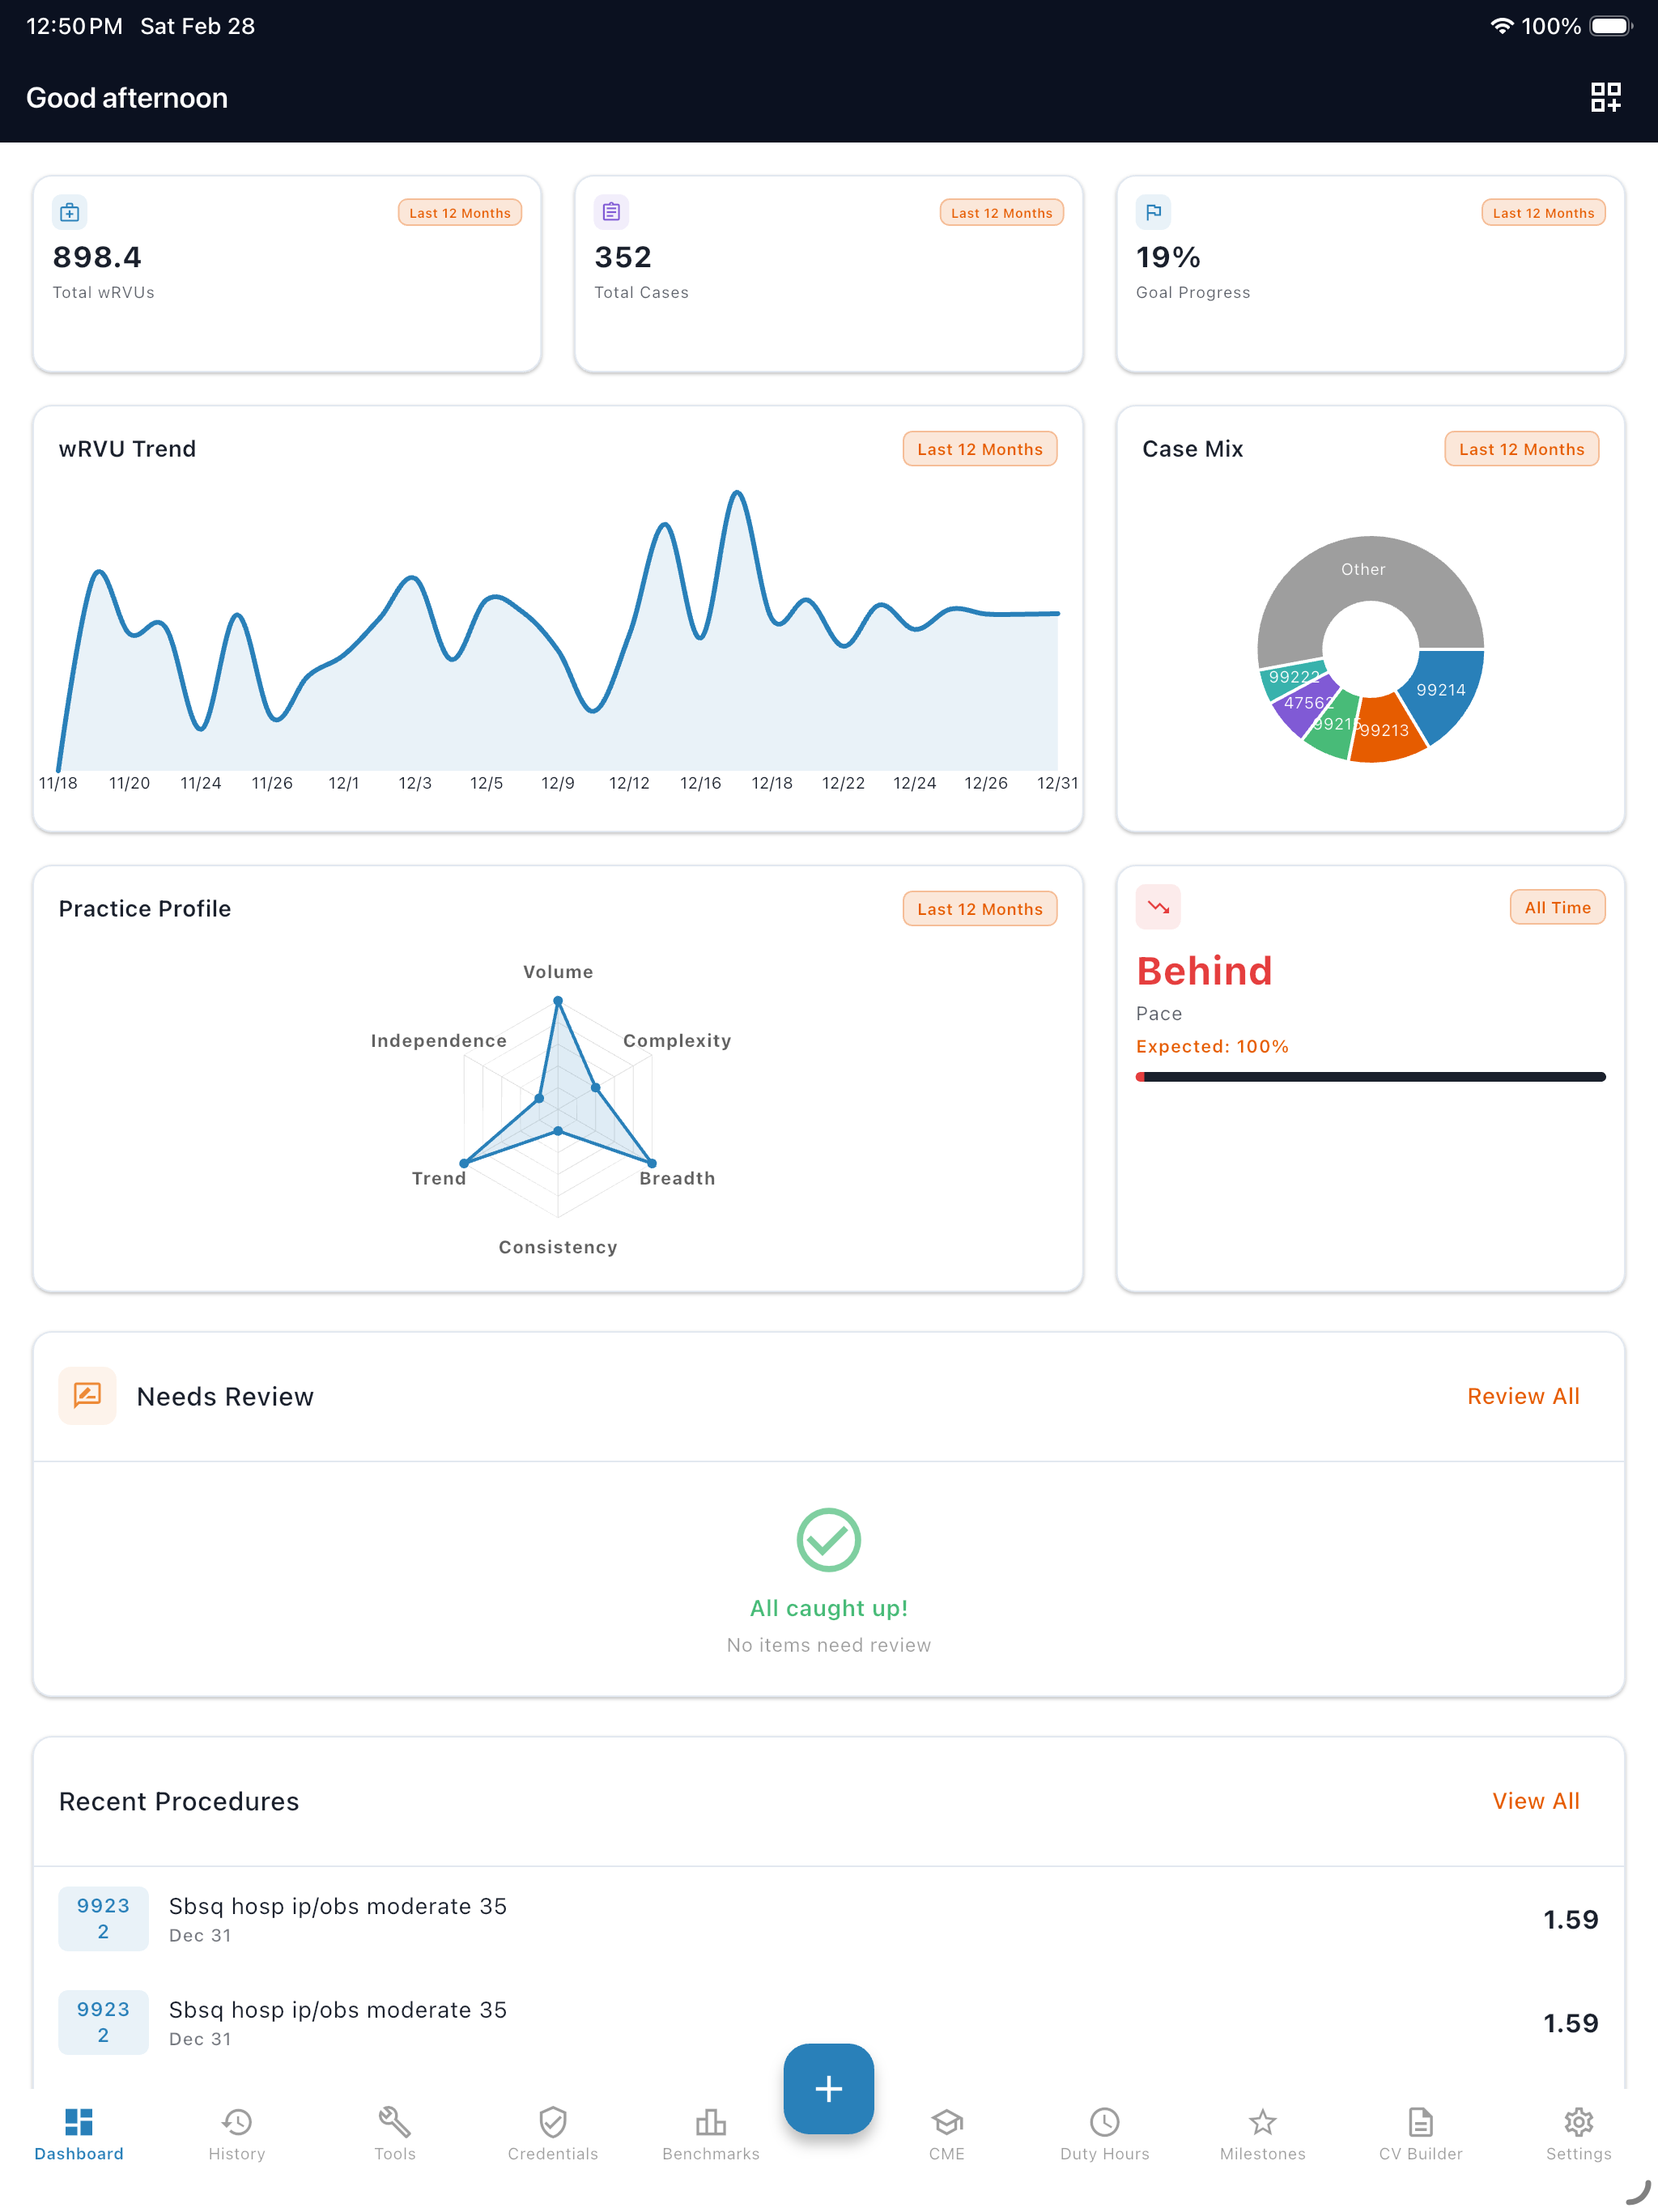Click View All recent procedures

pyautogui.click(x=1535, y=1800)
